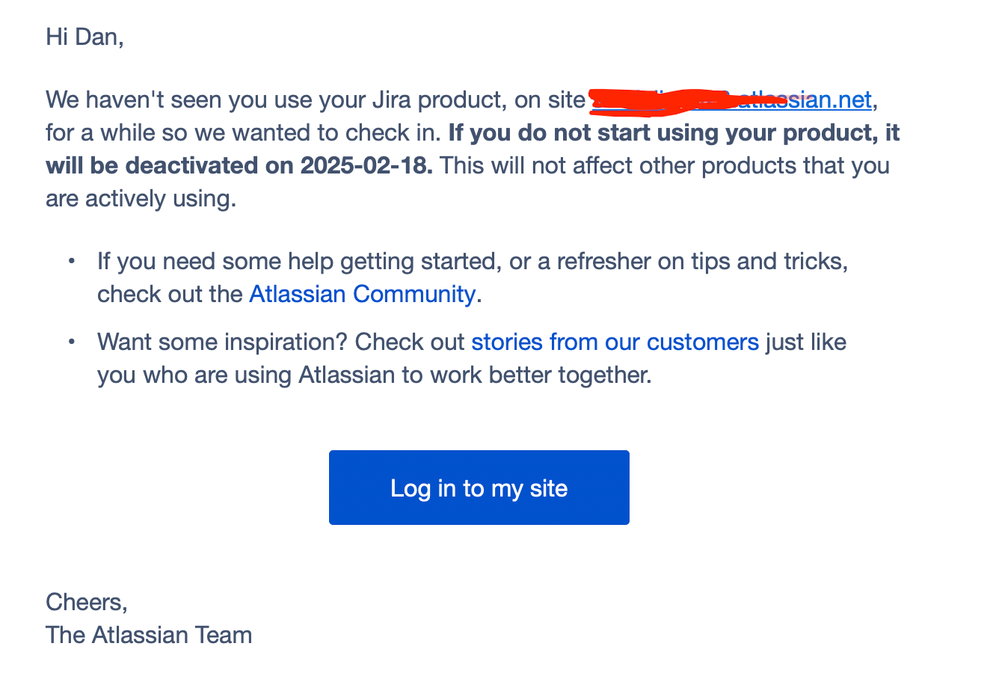Click the "Hi Dan," greeting text
The height and width of the screenshot is (682, 999).
click(85, 37)
